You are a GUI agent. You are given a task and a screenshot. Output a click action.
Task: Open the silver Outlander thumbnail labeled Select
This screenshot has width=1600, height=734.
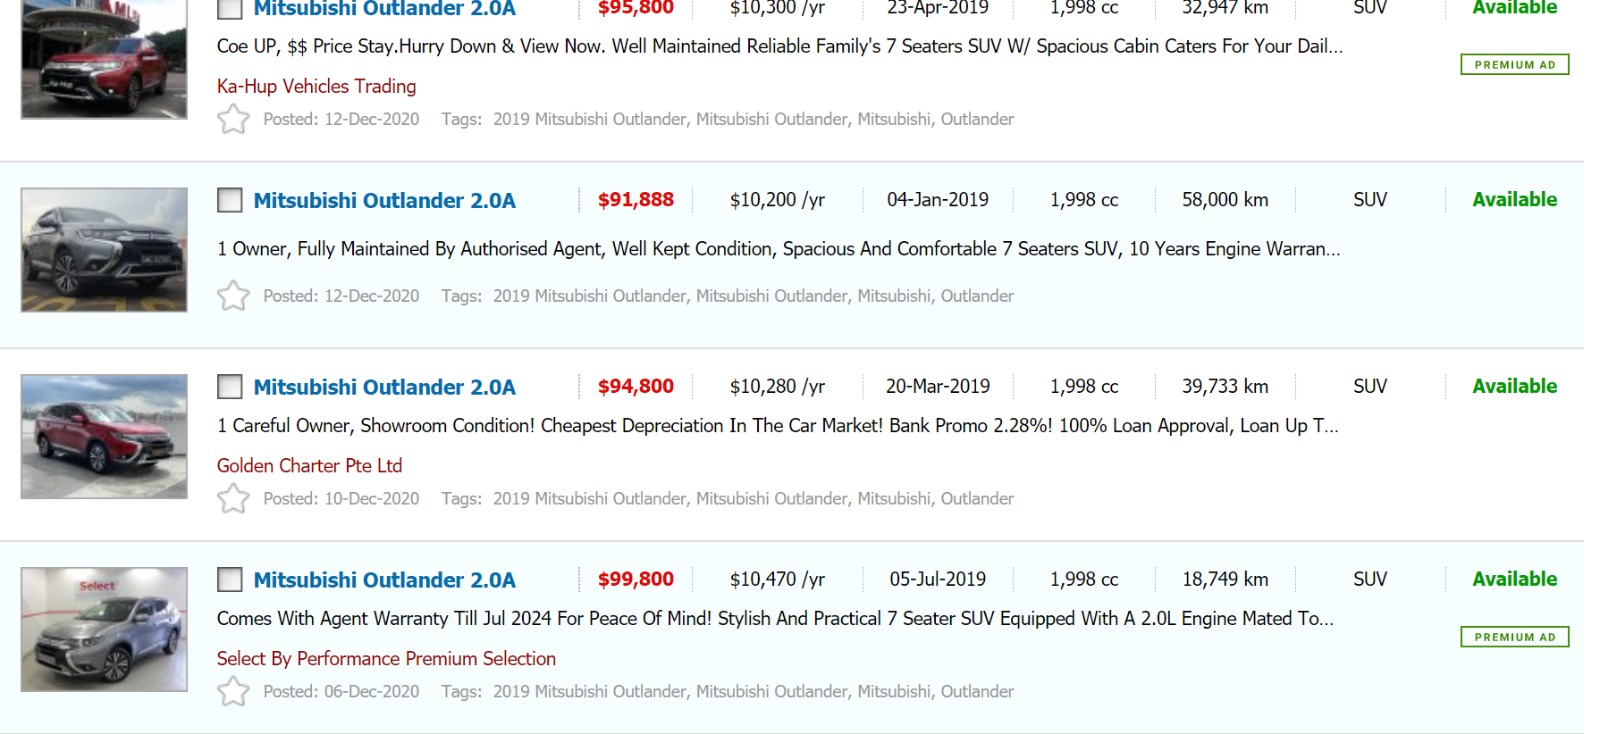(x=104, y=629)
